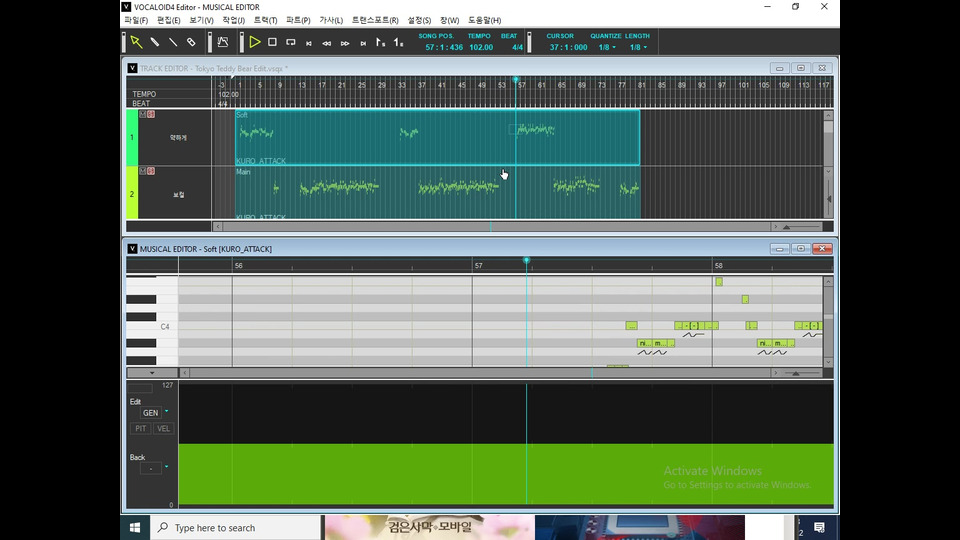Screen dimensions: 960x540
Task: Jump to song start
Action: (x=309, y=43)
